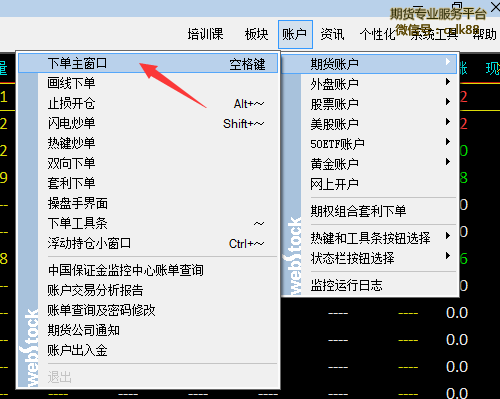Choose 双向下单 option
Viewport: 500px width, 399px height.
click(148, 163)
